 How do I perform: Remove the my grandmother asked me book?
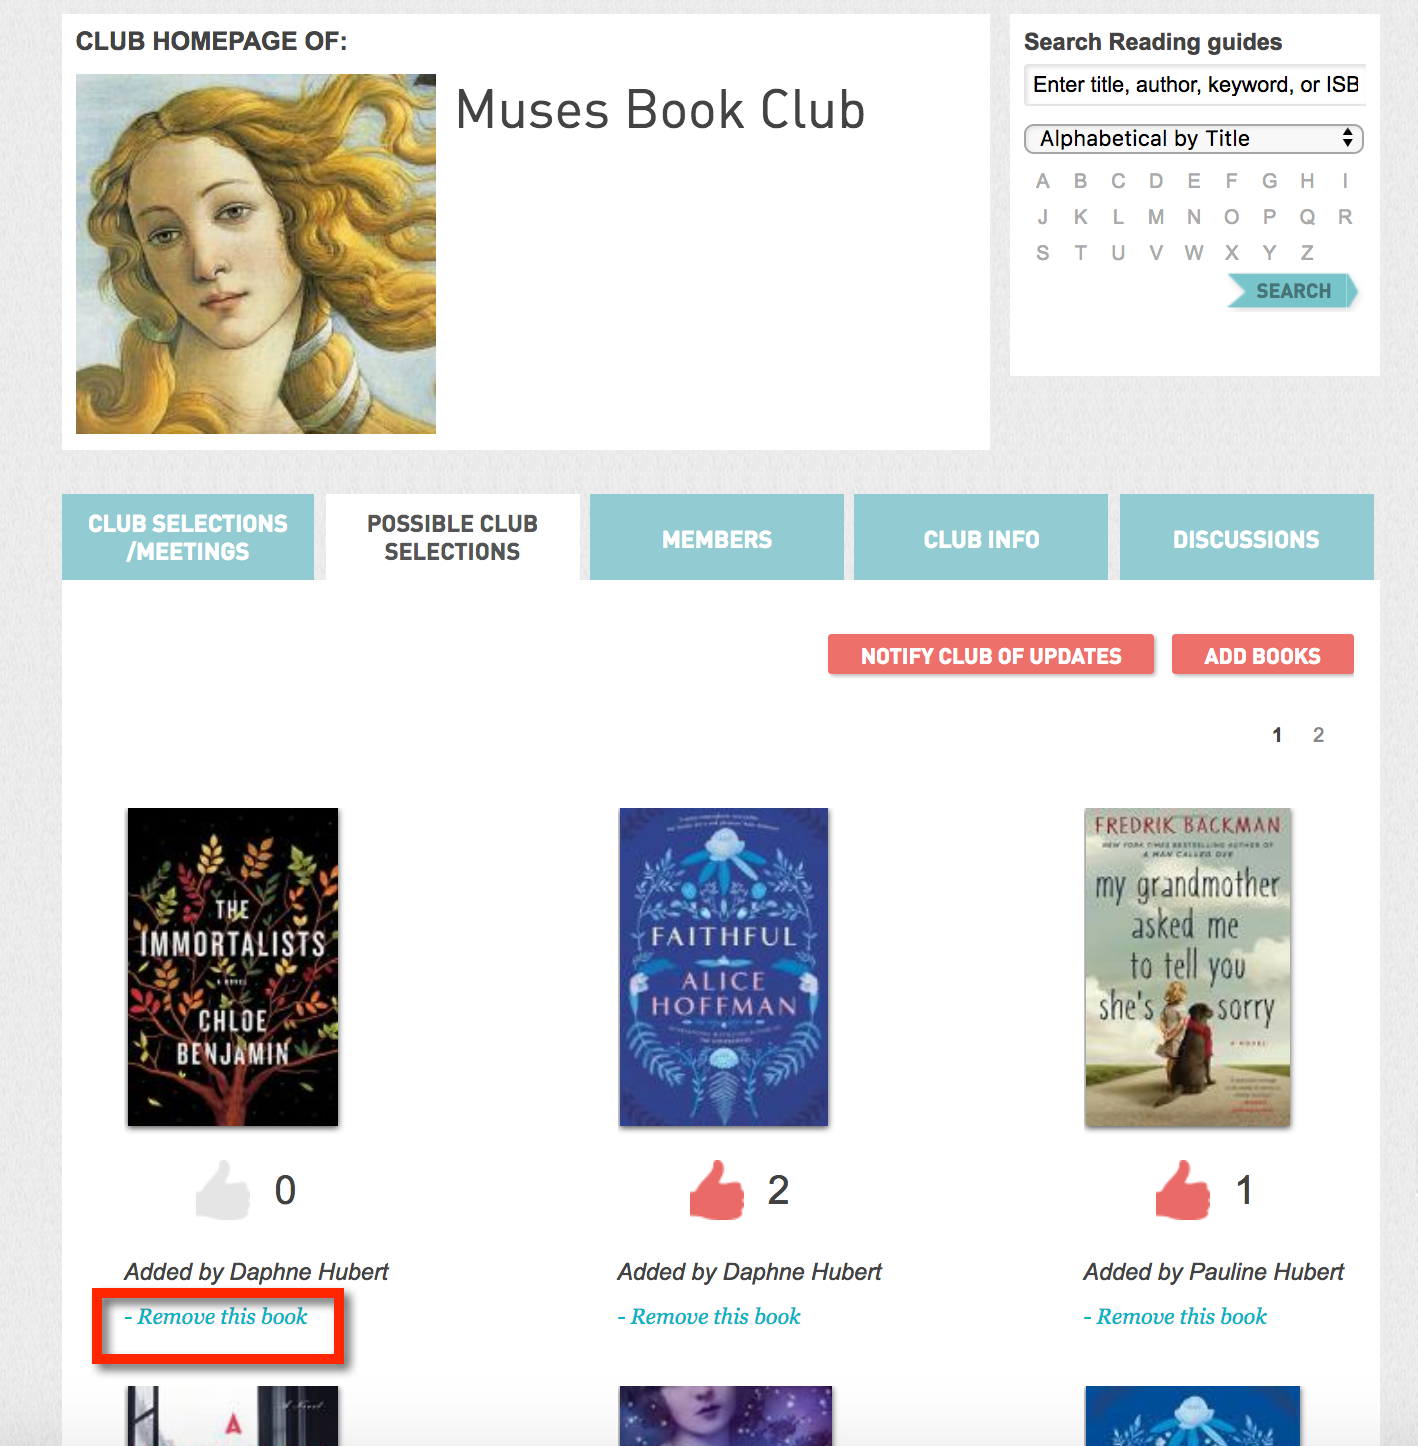[1175, 1316]
